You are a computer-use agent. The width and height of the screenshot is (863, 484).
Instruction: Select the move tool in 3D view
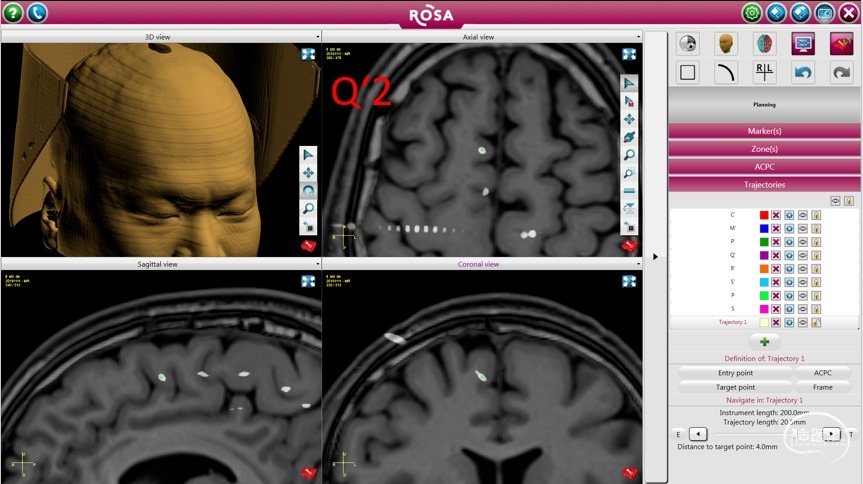pos(308,173)
